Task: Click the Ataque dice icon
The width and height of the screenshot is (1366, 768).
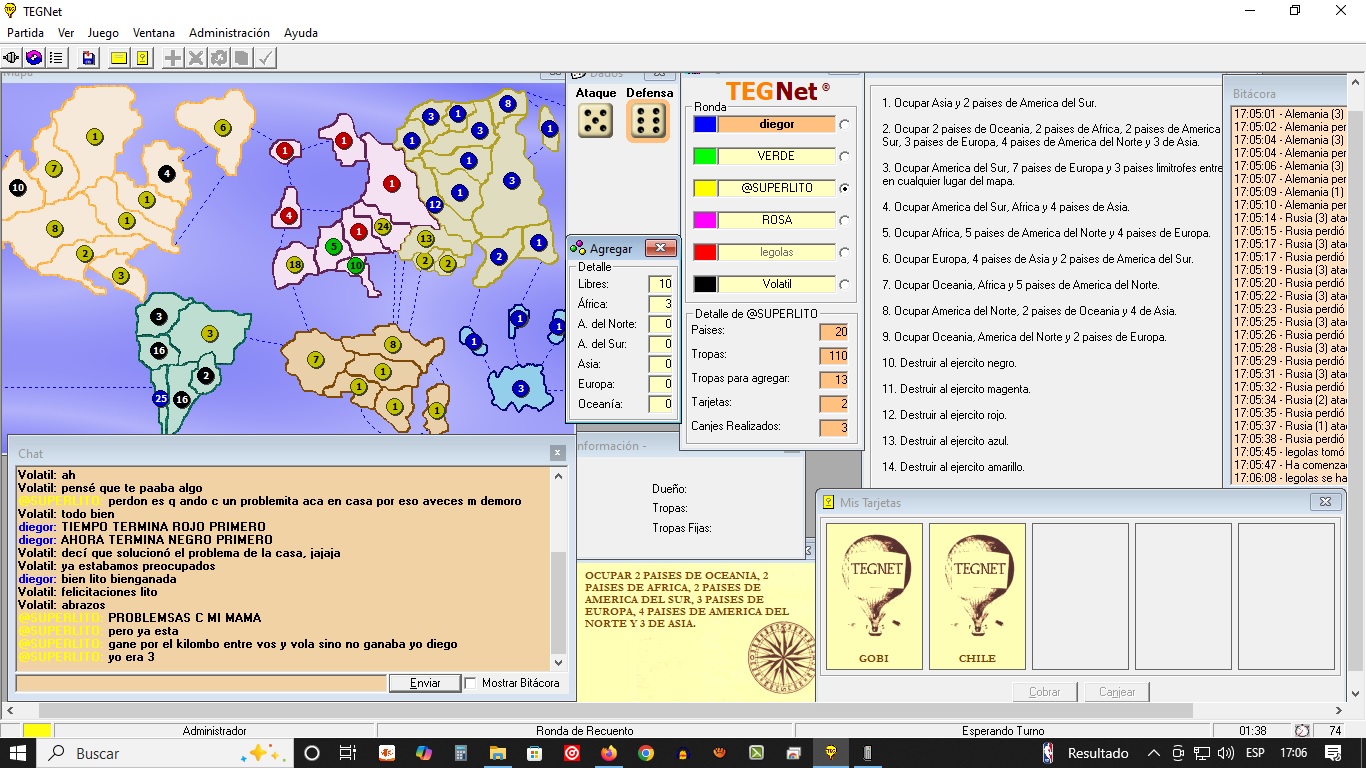Action: [596, 121]
